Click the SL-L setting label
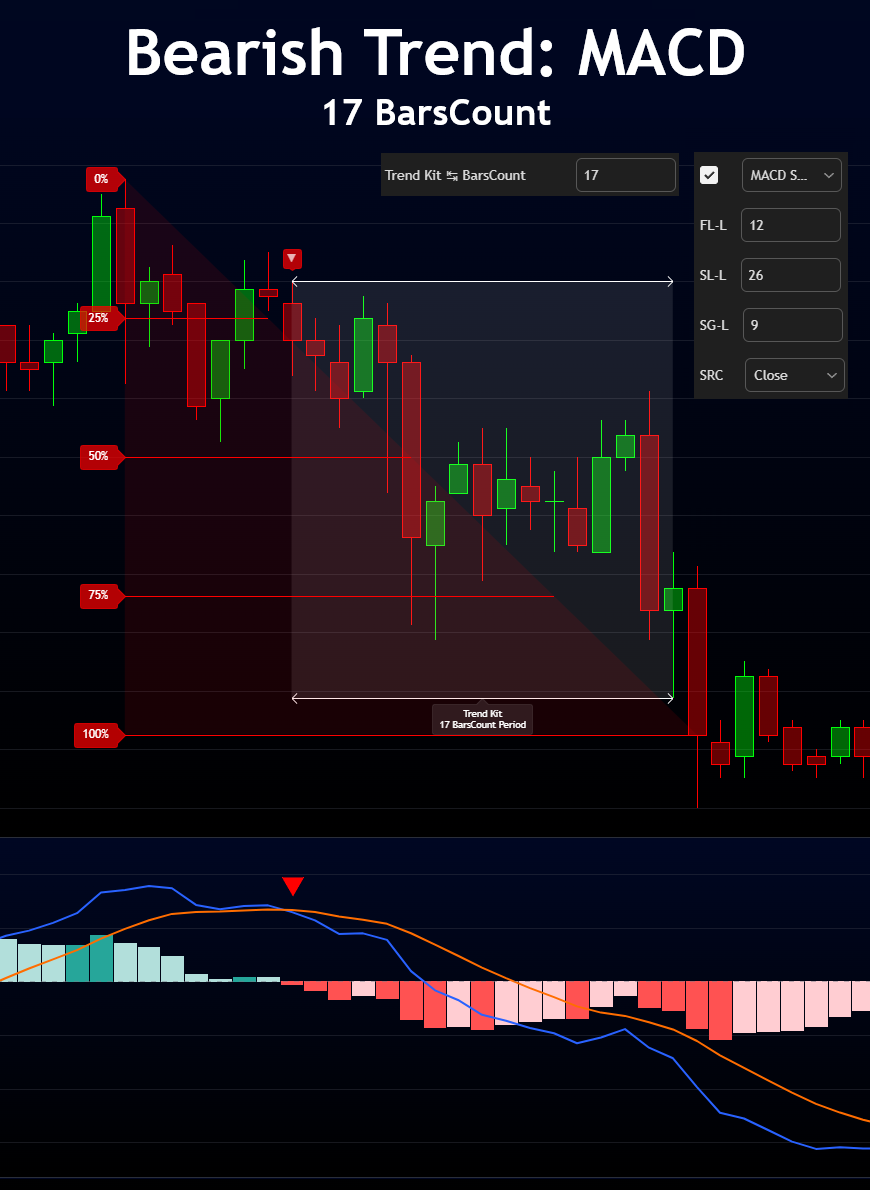Image resolution: width=870 pixels, height=1190 pixels. tap(713, 275)
